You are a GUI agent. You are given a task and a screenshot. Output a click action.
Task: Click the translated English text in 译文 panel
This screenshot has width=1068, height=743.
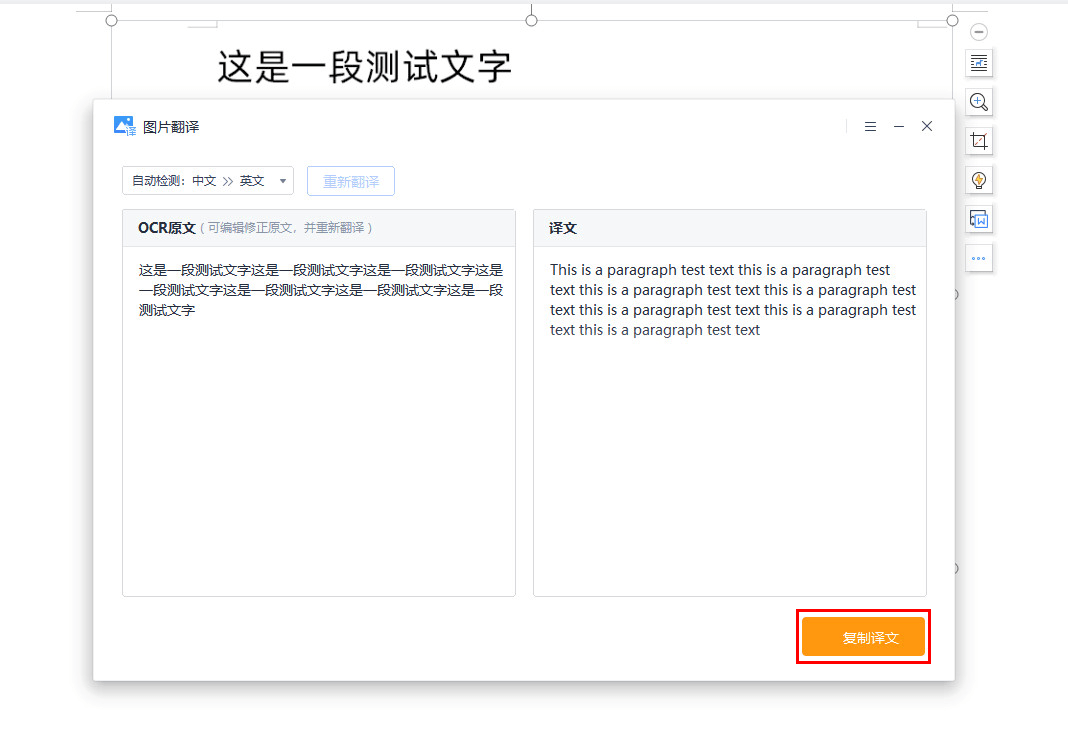click(x=732, y=299)
